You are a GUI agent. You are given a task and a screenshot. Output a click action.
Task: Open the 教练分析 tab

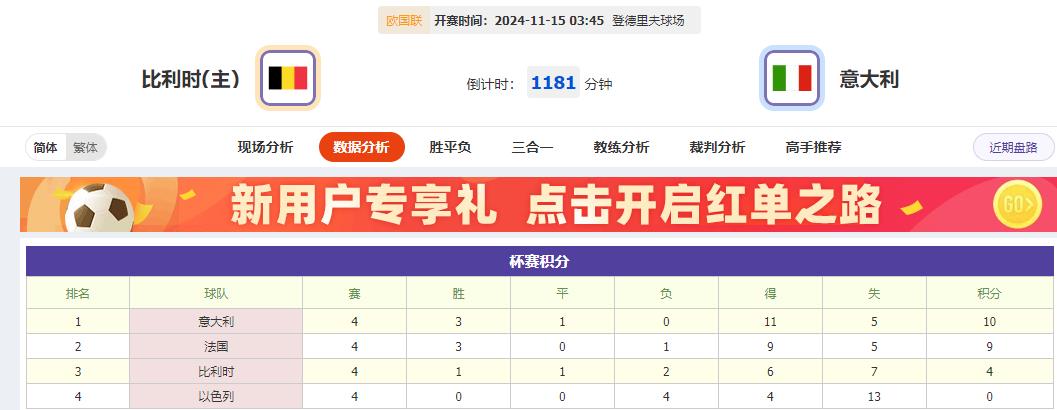[x=621, y=147]
